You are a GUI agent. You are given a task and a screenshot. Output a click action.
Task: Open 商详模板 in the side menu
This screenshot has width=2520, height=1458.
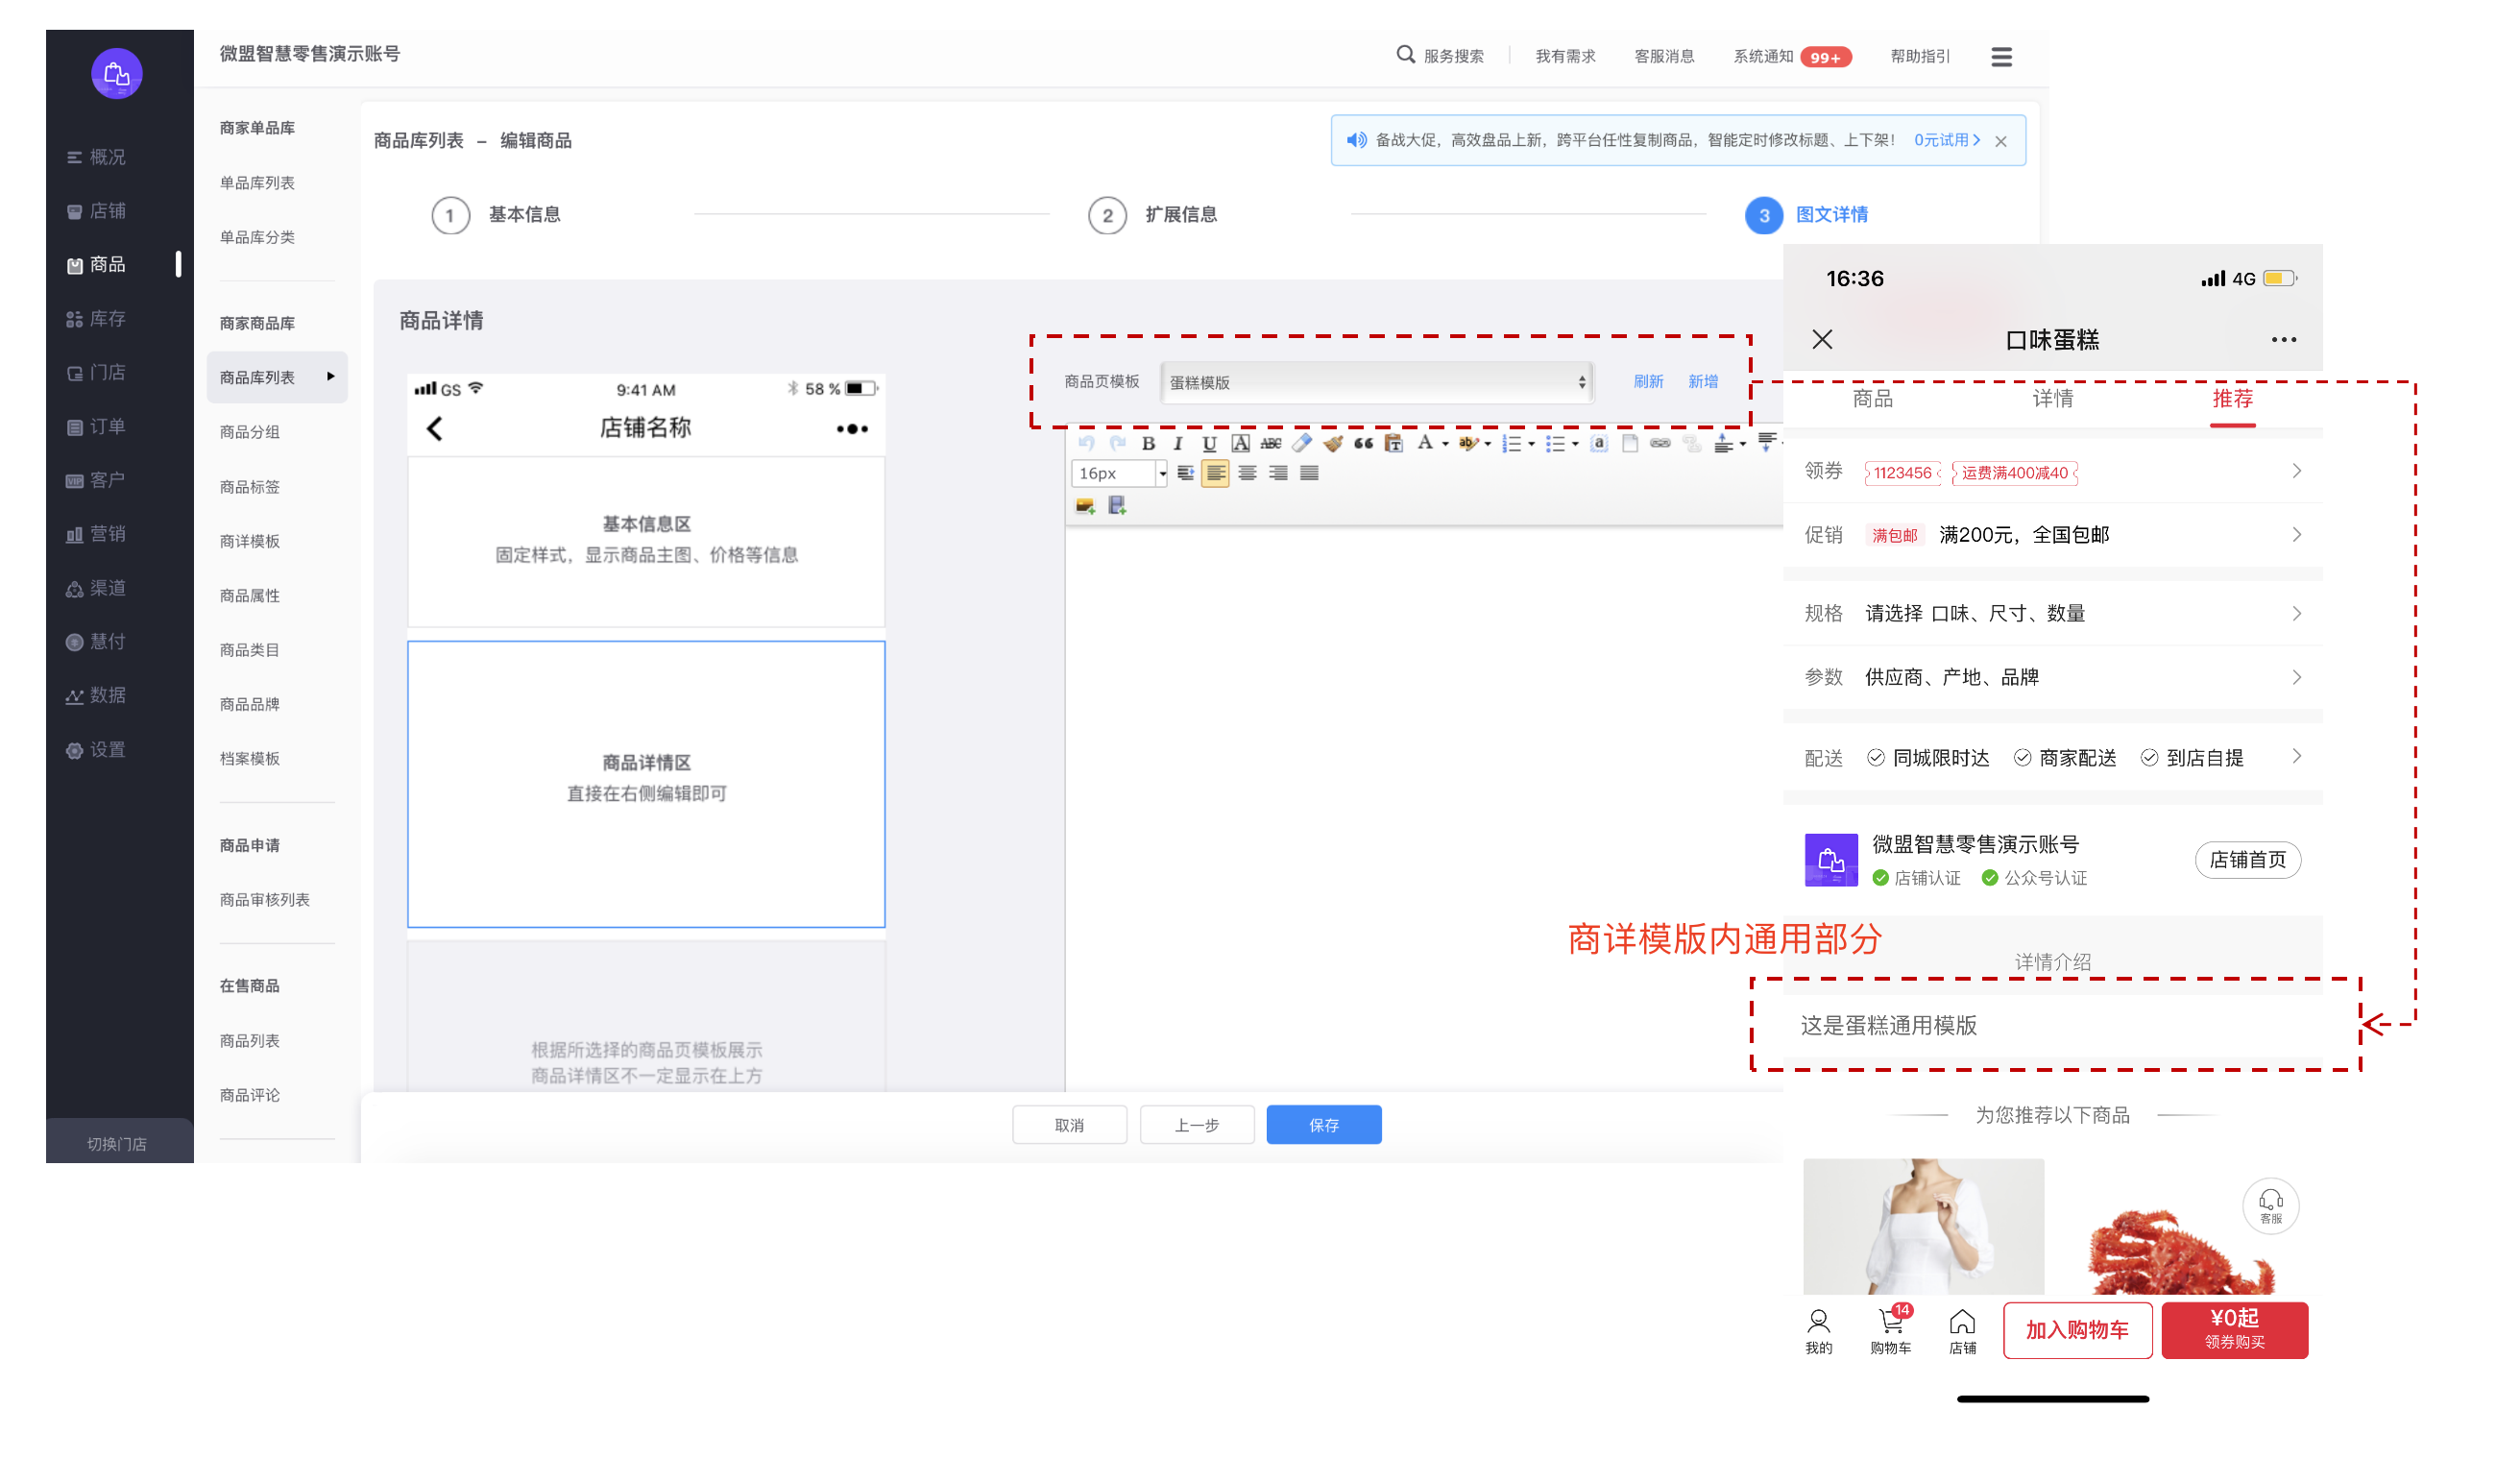tap(250, 541)
